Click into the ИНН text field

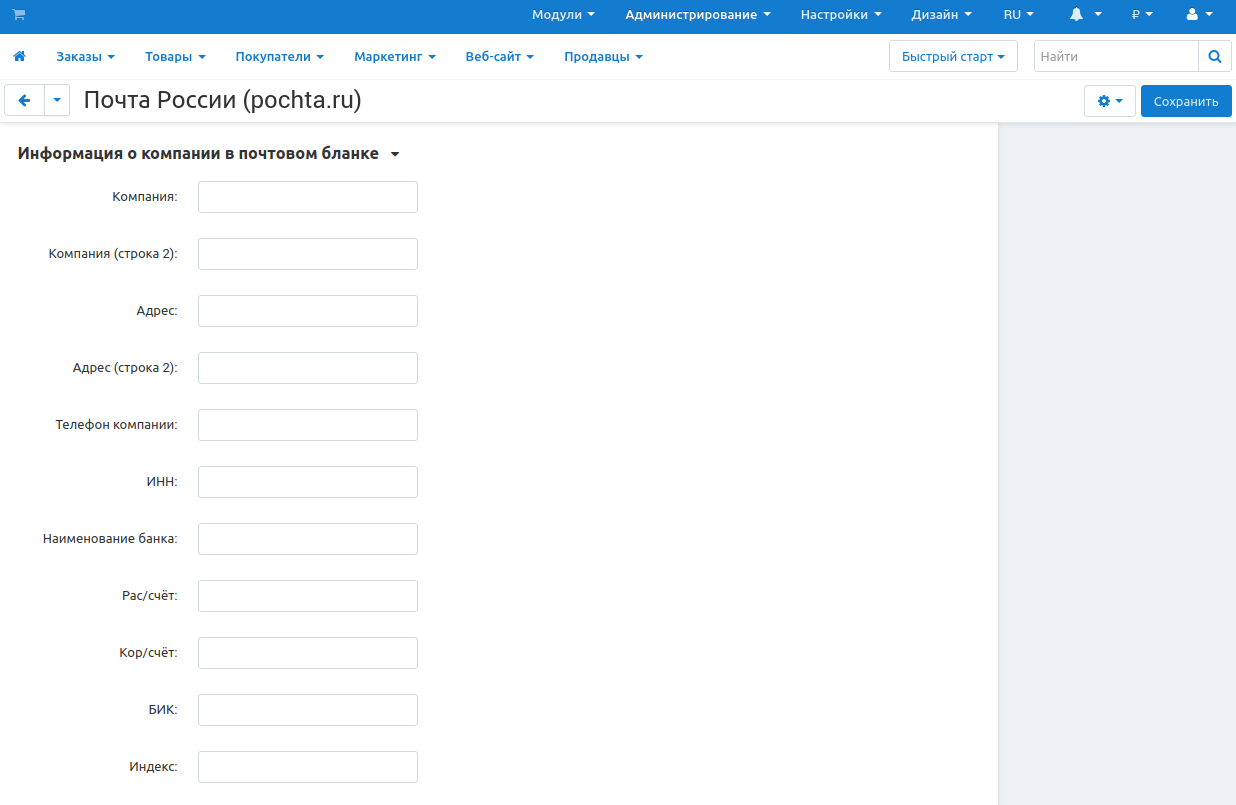(308, 482)
